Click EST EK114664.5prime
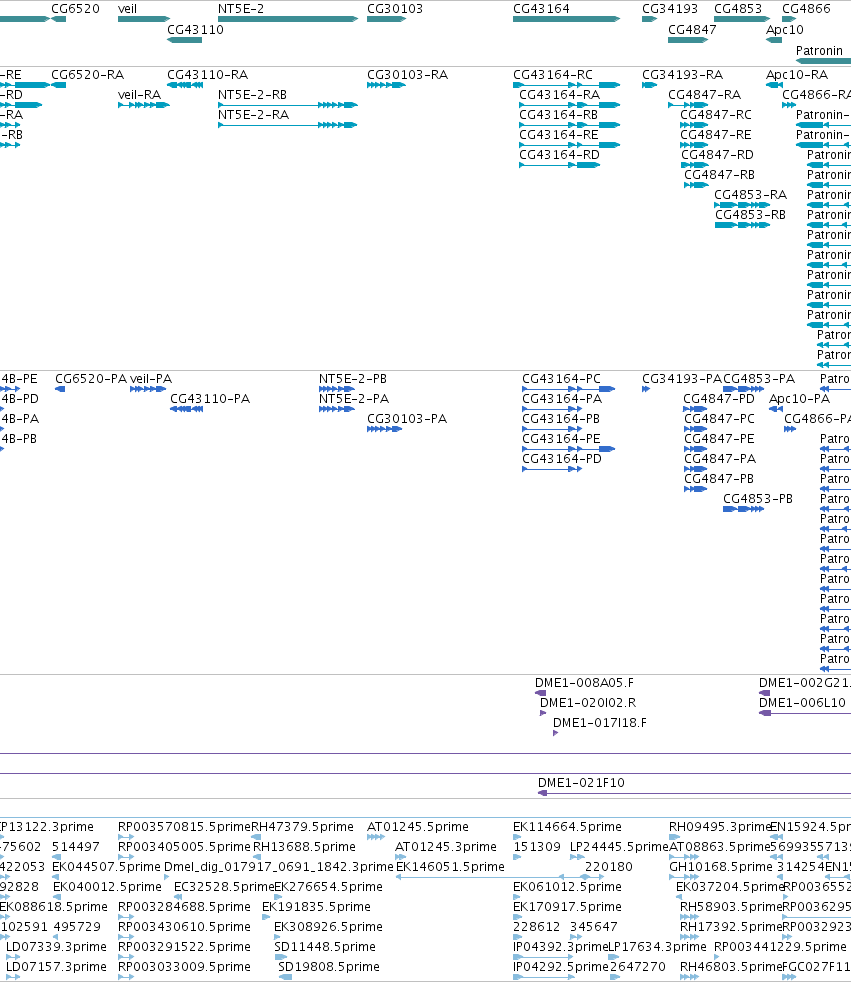This screenshot has height=982, width=851. point(567,827)
